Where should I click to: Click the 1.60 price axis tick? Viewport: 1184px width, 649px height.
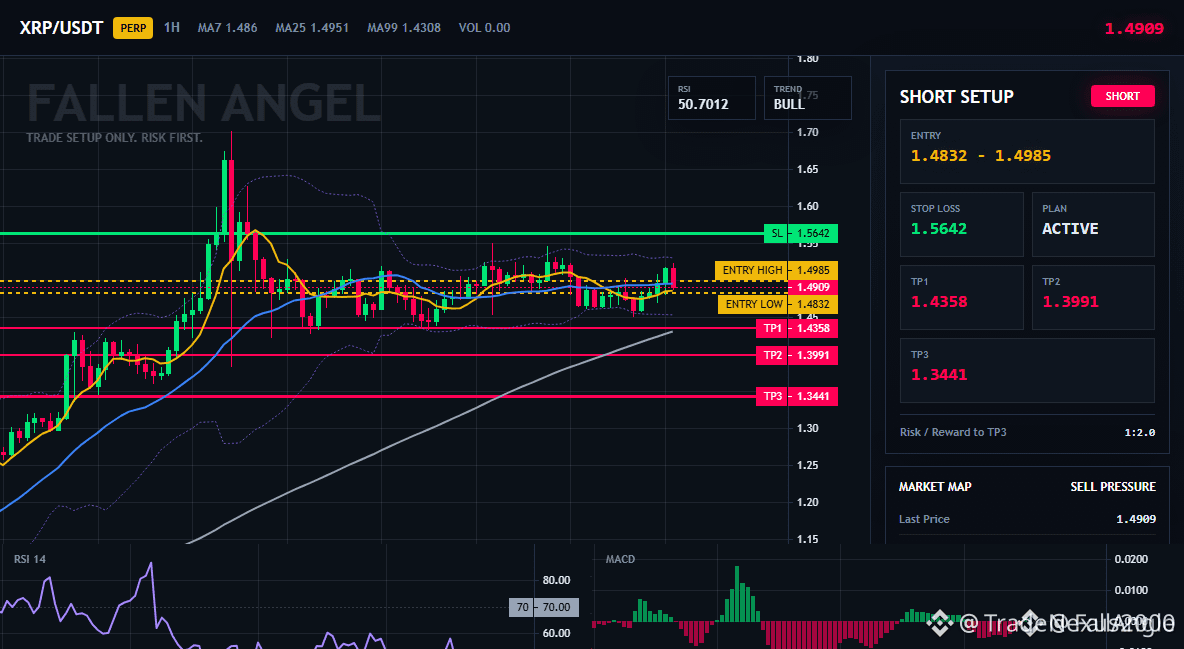(808, 206)
